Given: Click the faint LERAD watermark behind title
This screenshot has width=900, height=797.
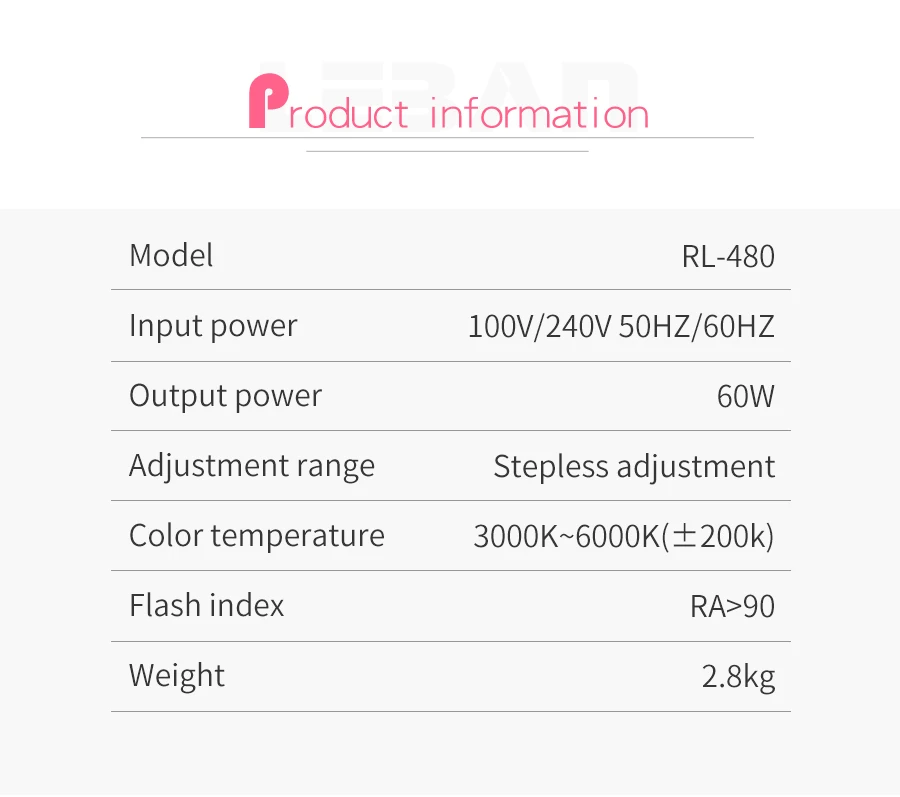Looking at the screenshot, I should (449, 95).
